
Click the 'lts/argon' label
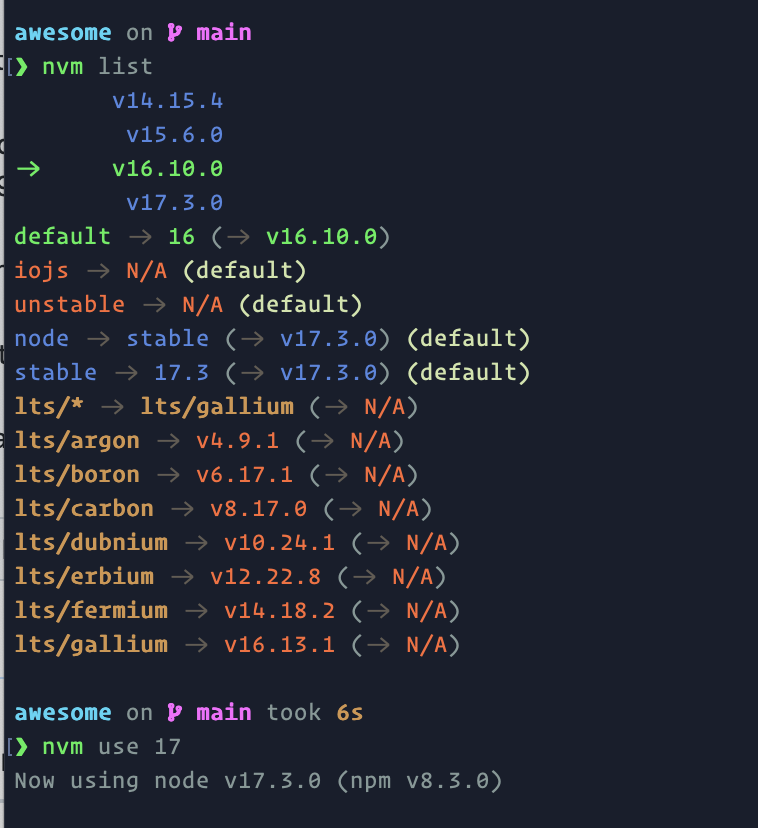tap(77, 441)
